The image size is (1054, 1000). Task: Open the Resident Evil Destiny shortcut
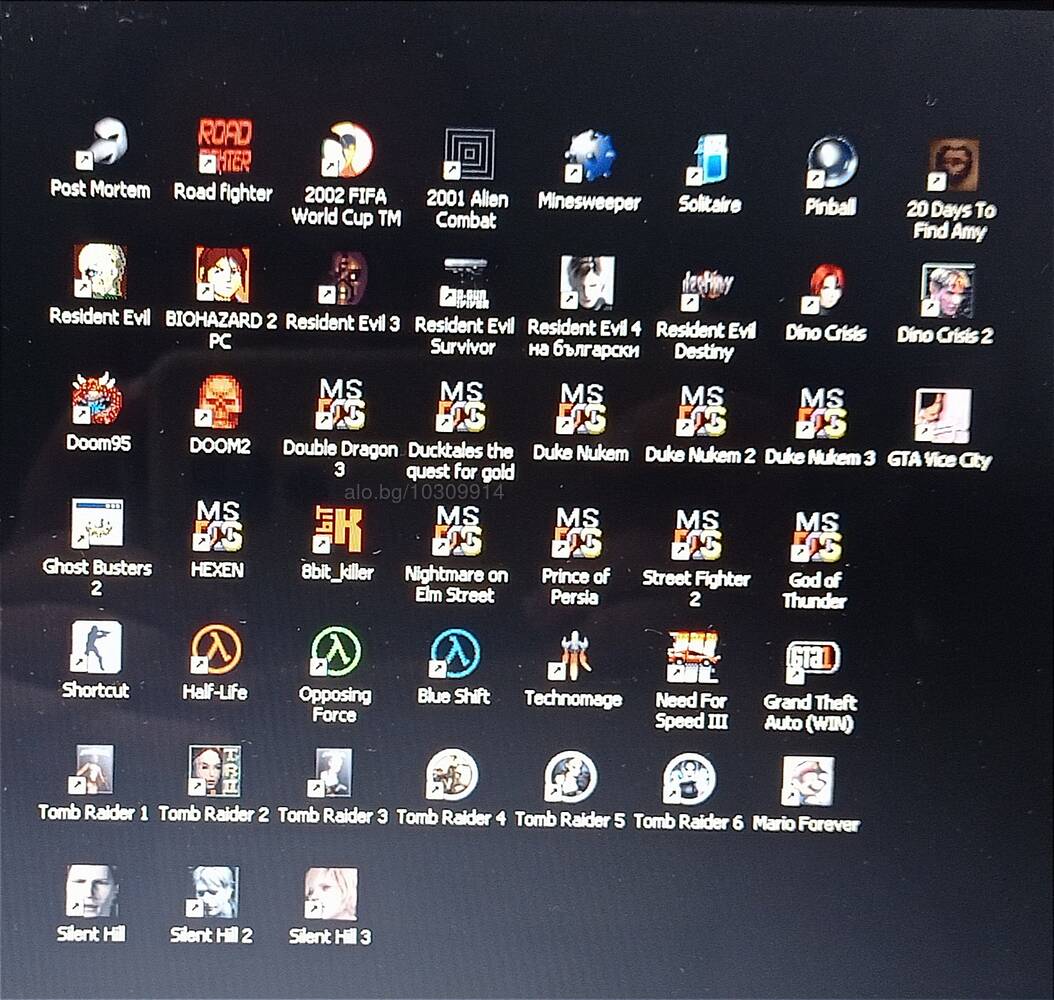706,289
